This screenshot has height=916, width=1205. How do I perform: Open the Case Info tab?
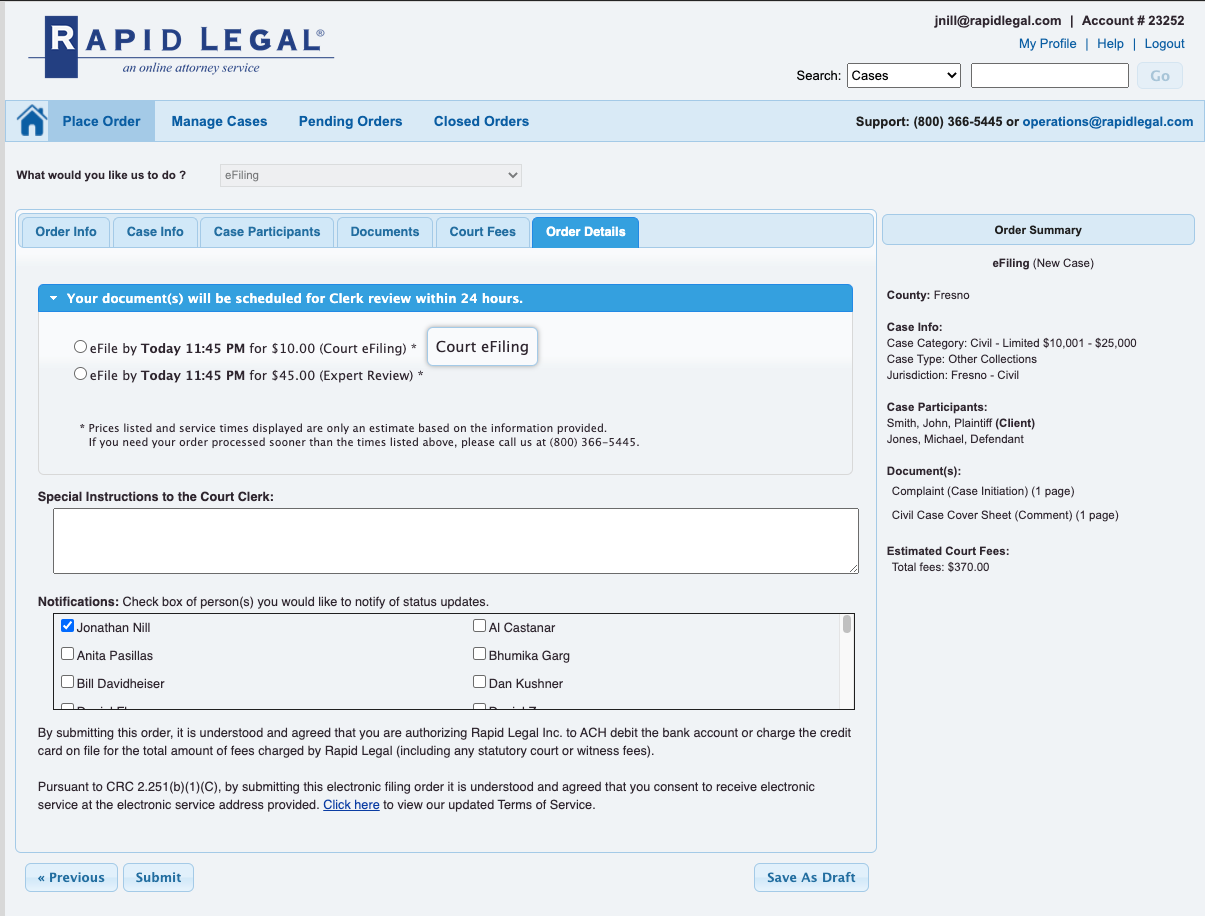coord(155,232)
